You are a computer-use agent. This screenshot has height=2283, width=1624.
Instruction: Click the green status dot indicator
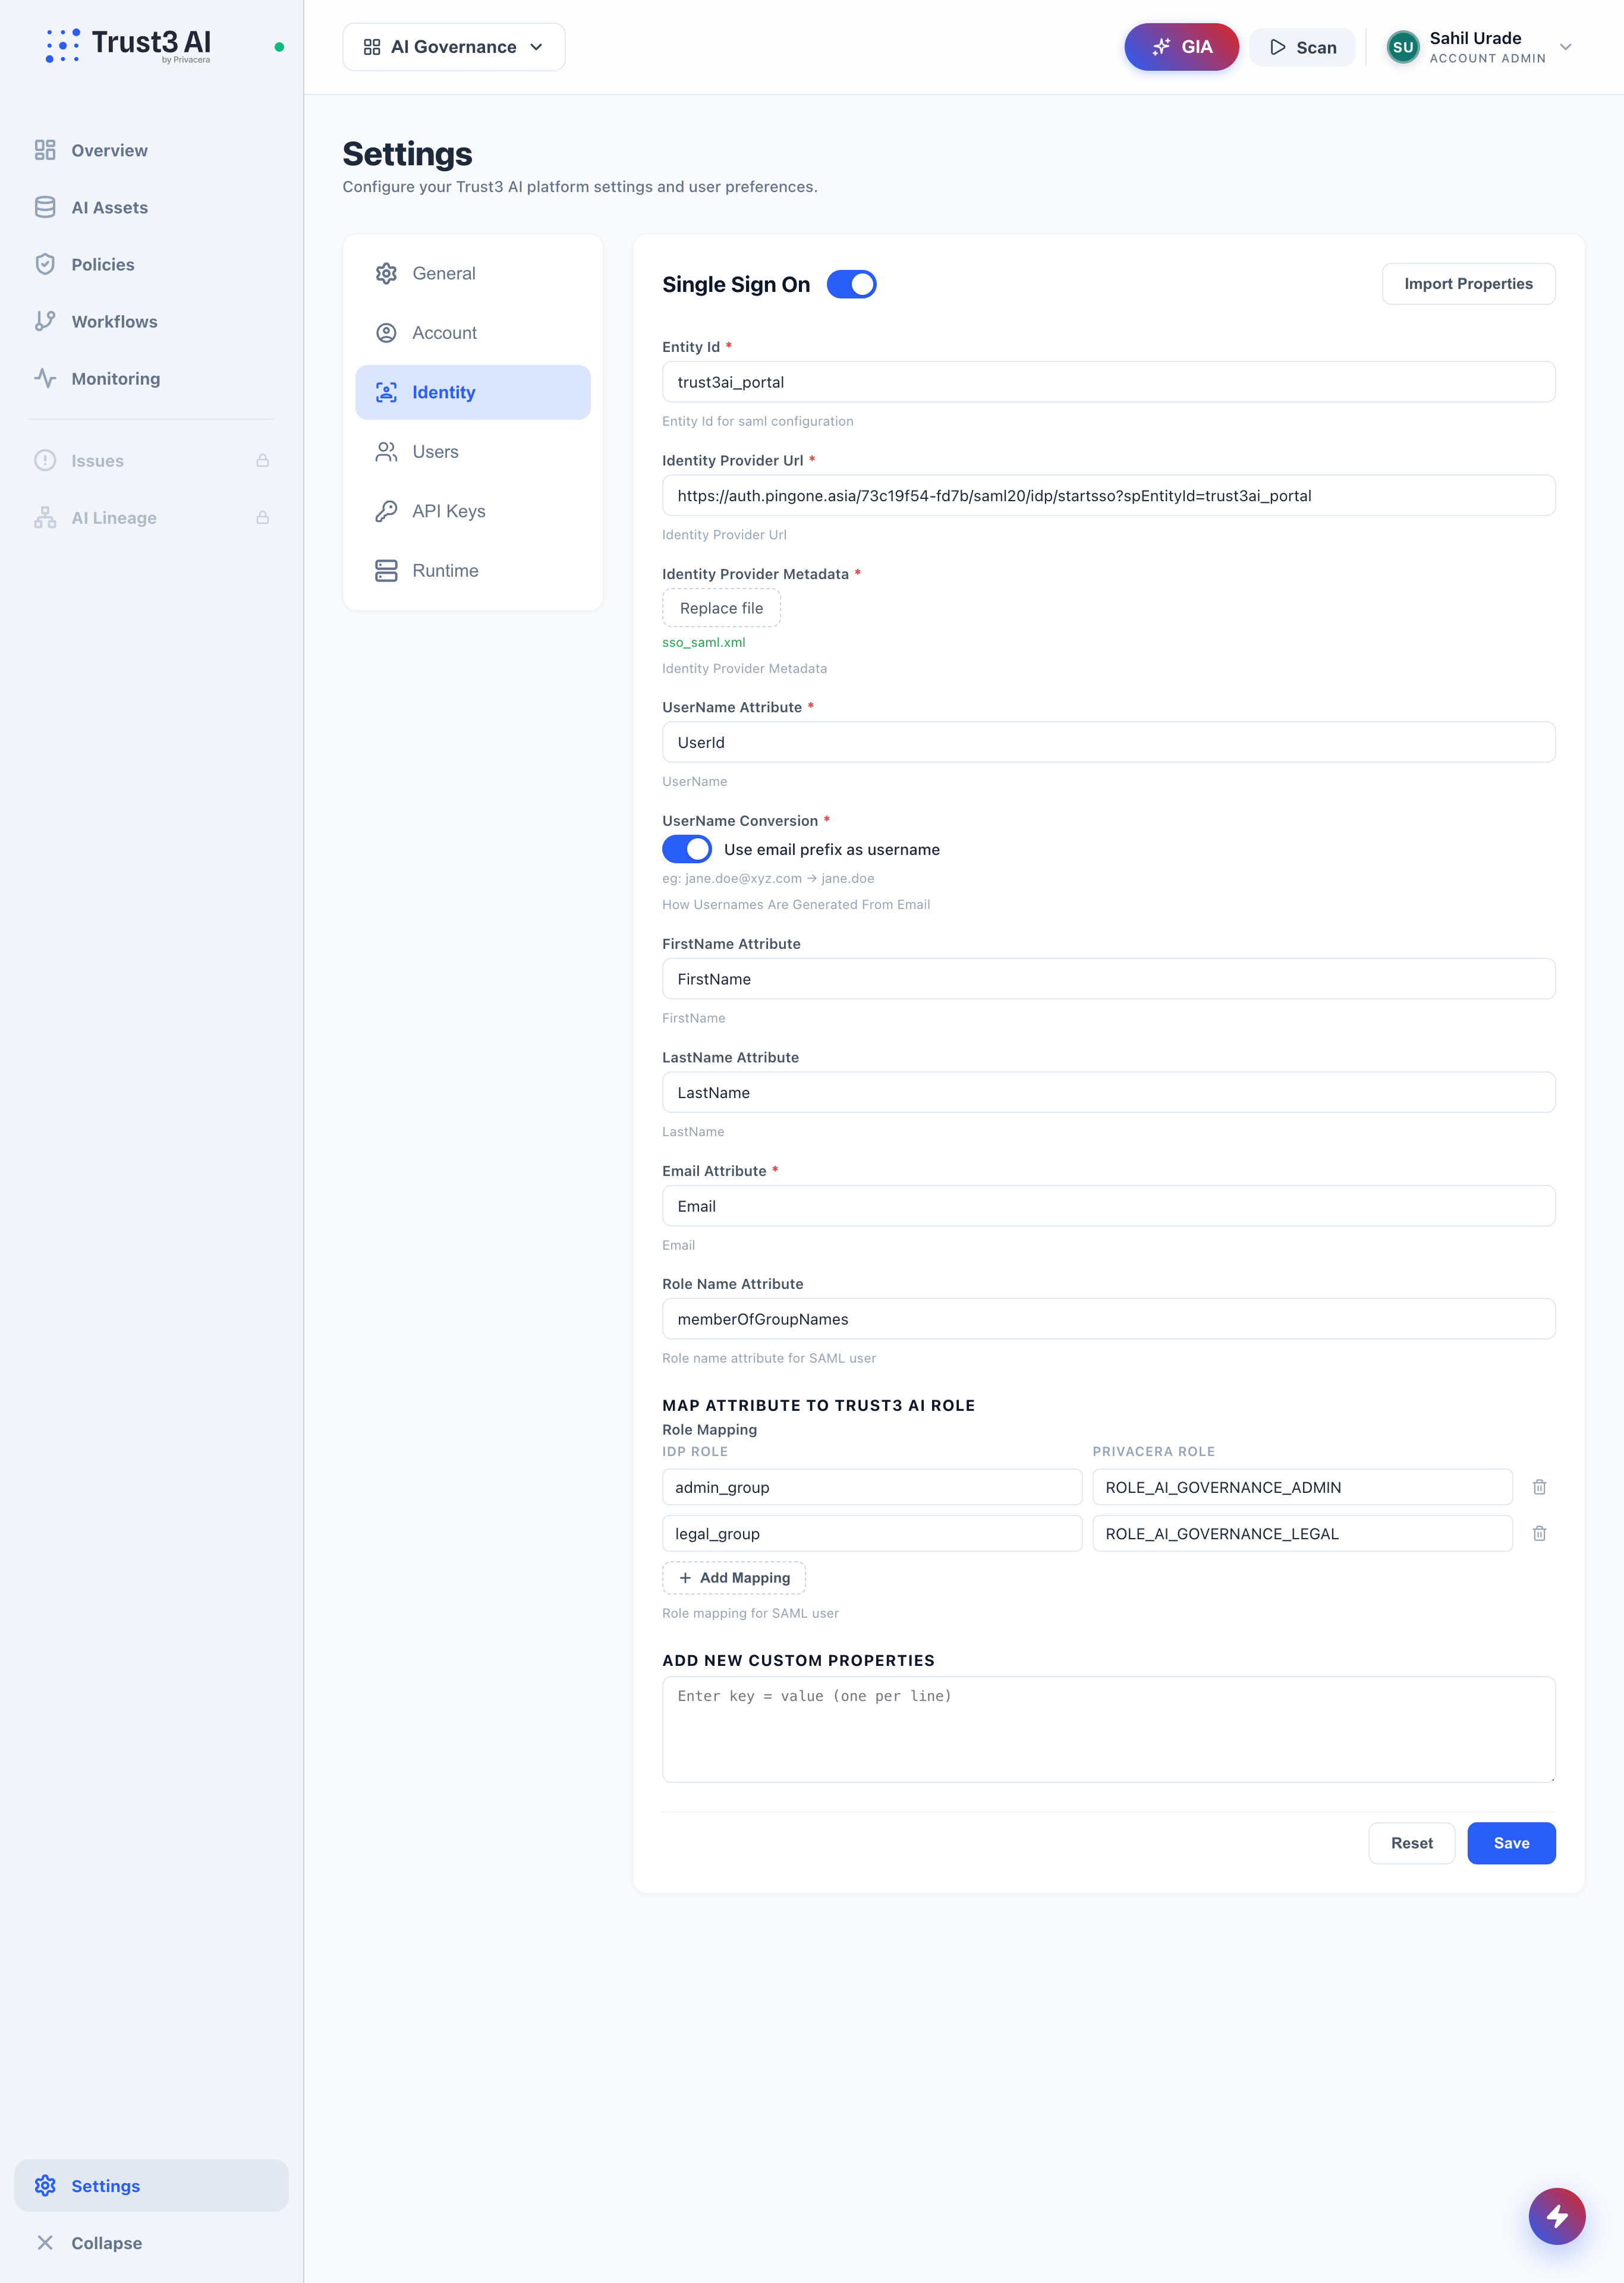tap(279, 47)
